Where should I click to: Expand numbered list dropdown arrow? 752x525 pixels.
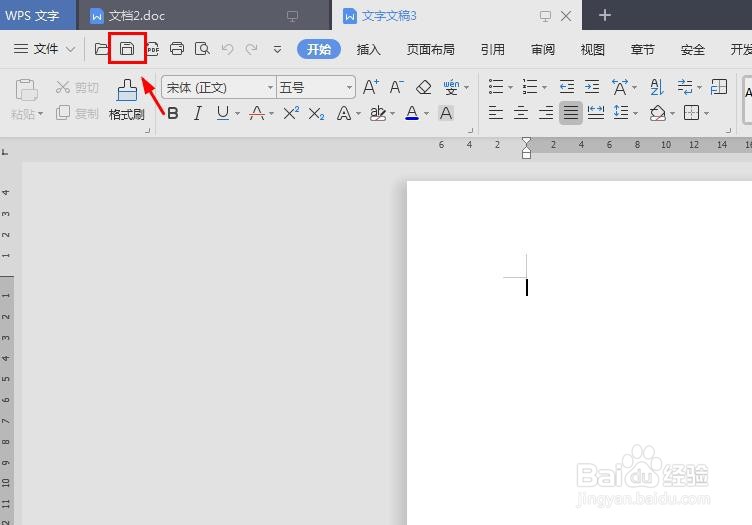point(544,88)
